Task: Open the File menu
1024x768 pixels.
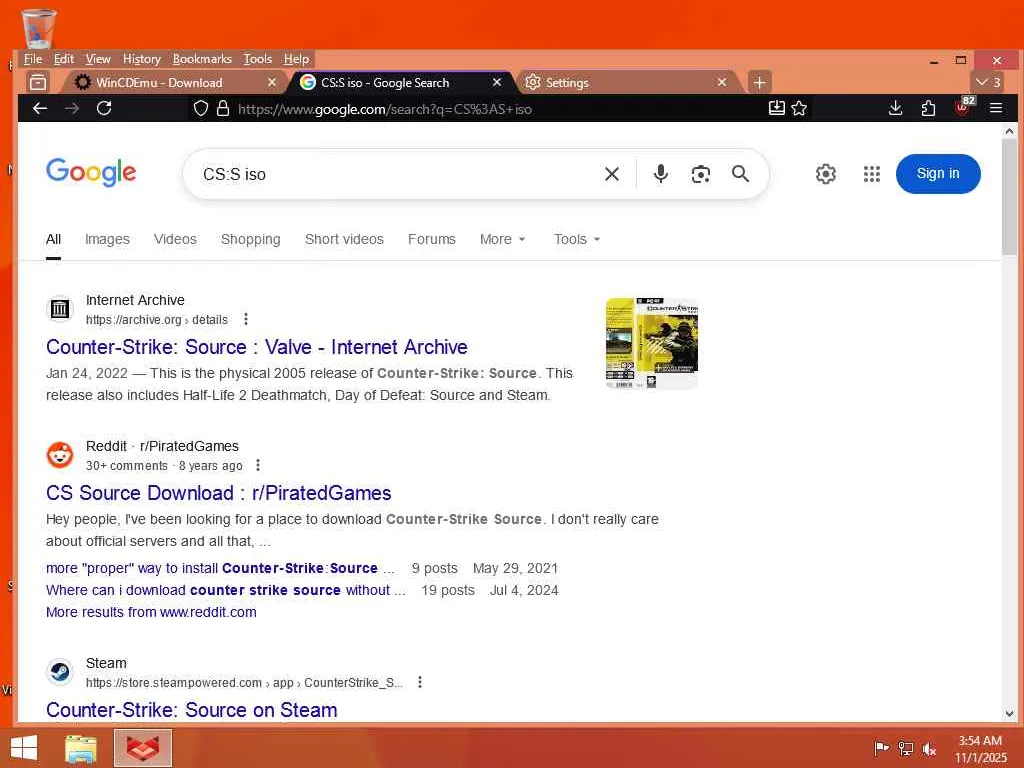Action: 33,59
